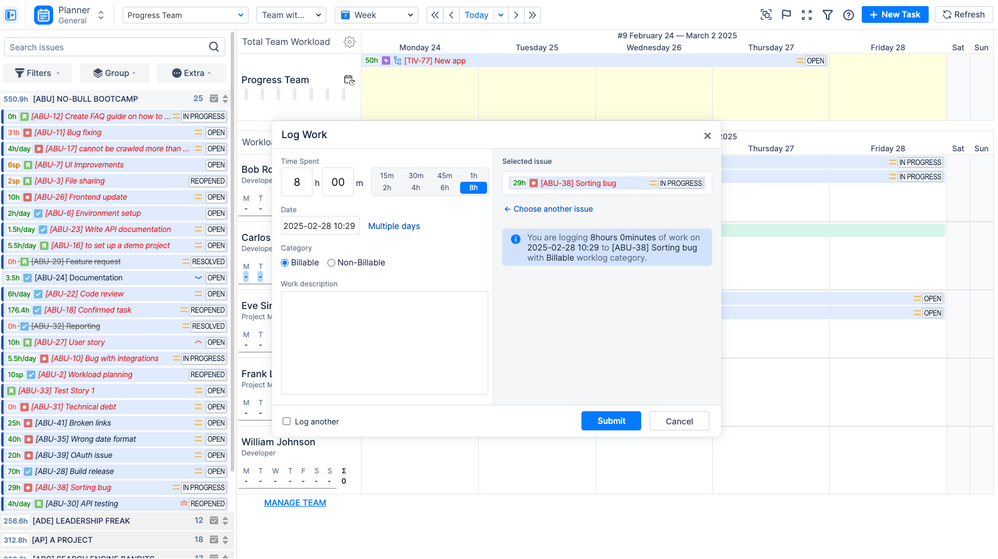Enter fullscreen mode icon

pos(807,15)
